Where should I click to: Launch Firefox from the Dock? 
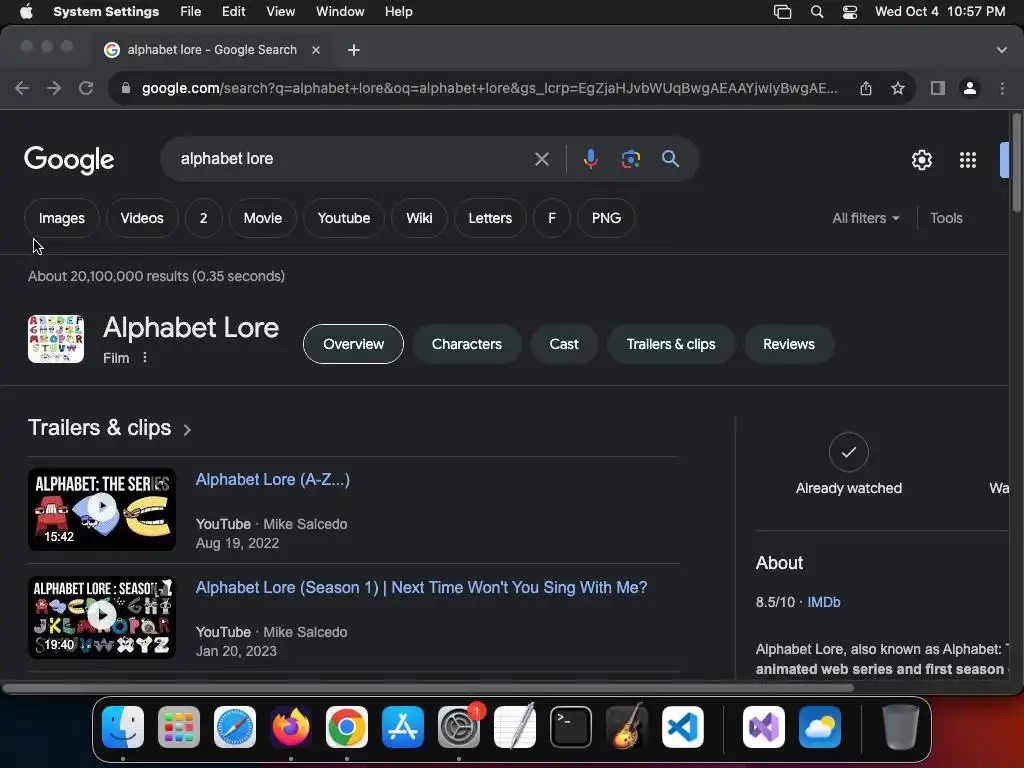[x=291, y=727]
